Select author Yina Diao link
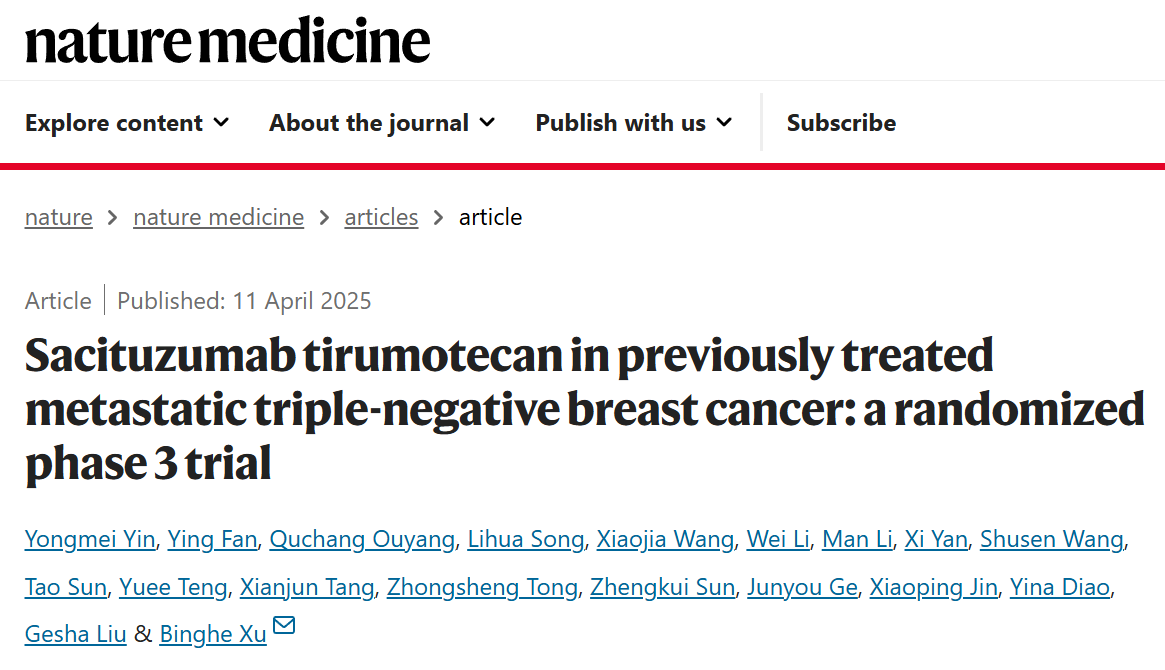Viewport: 1165px width, 670px height. [x=1060, y=587]
